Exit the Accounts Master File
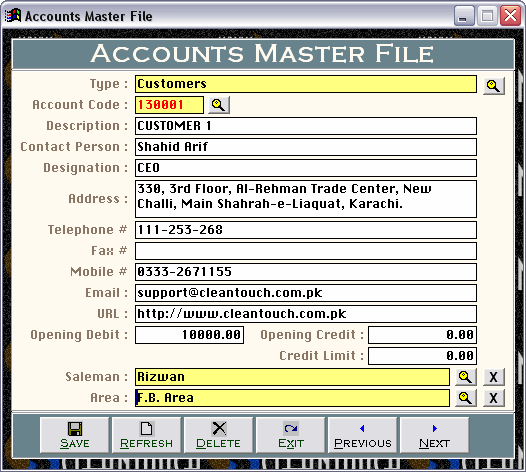 291,435
